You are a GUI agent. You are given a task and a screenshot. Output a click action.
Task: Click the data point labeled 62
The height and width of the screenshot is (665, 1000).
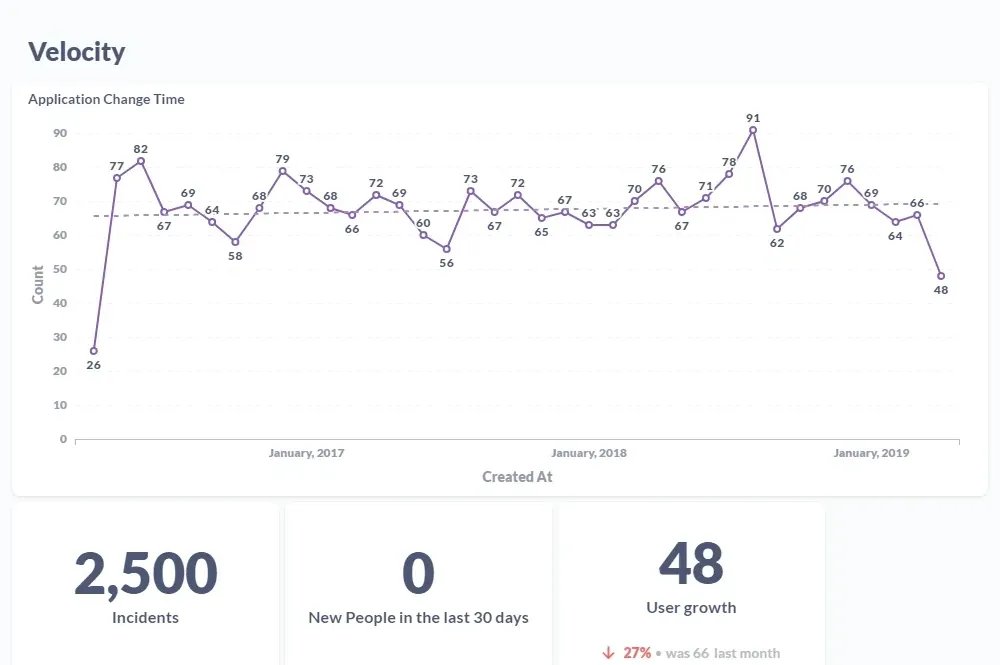(777, 229)
